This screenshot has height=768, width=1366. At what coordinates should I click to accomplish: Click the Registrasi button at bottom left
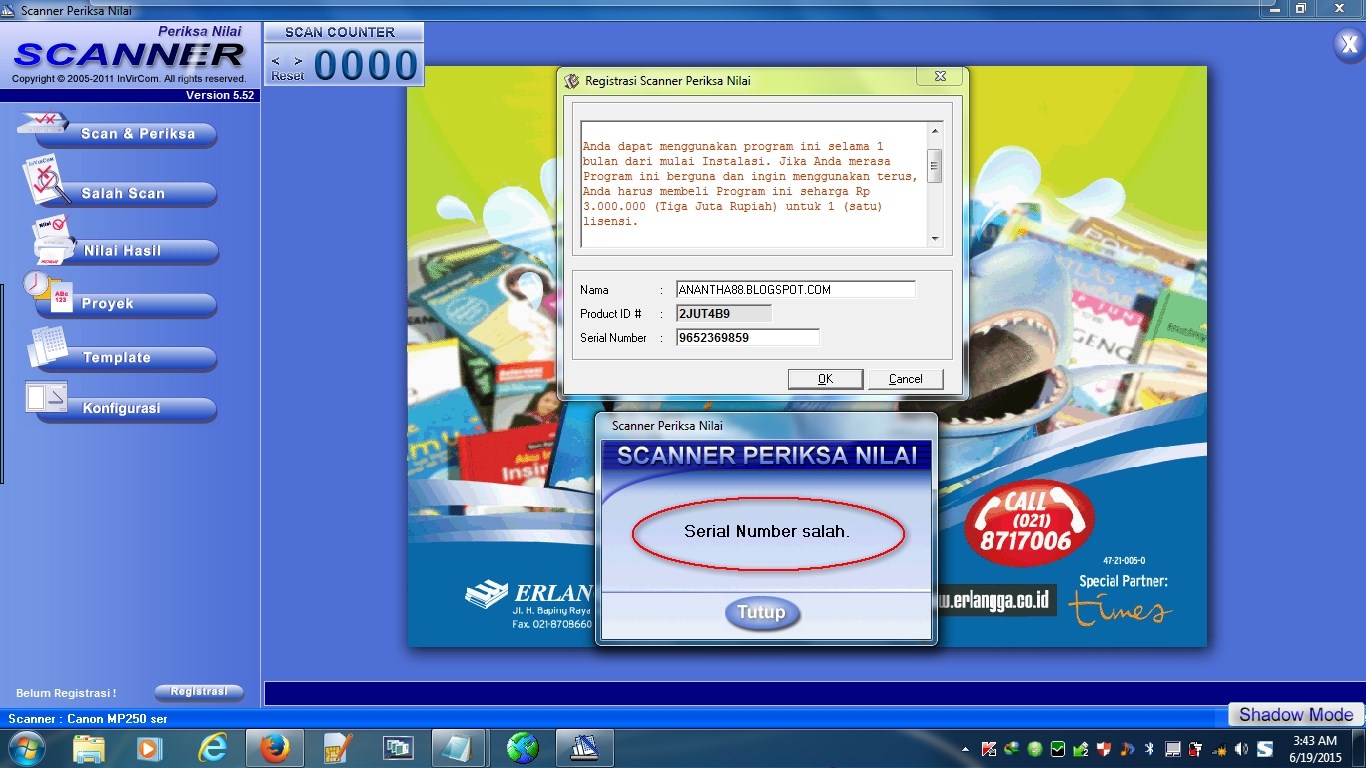199,692
